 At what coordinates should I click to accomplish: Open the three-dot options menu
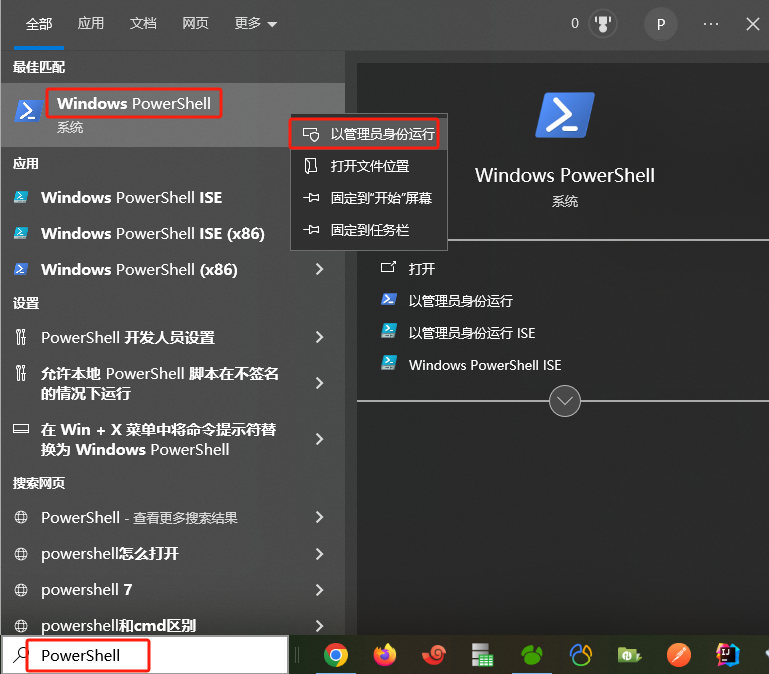(711, 24)
